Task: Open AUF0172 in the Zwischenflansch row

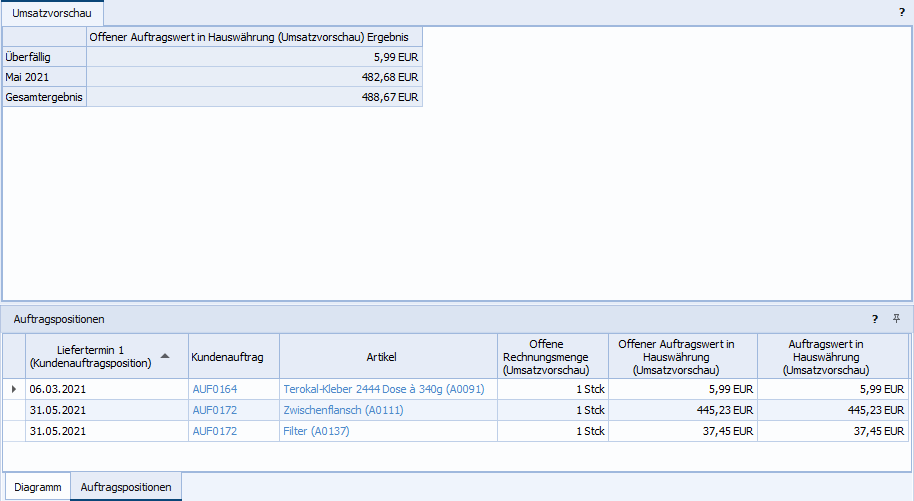Action: click(214, 410)
